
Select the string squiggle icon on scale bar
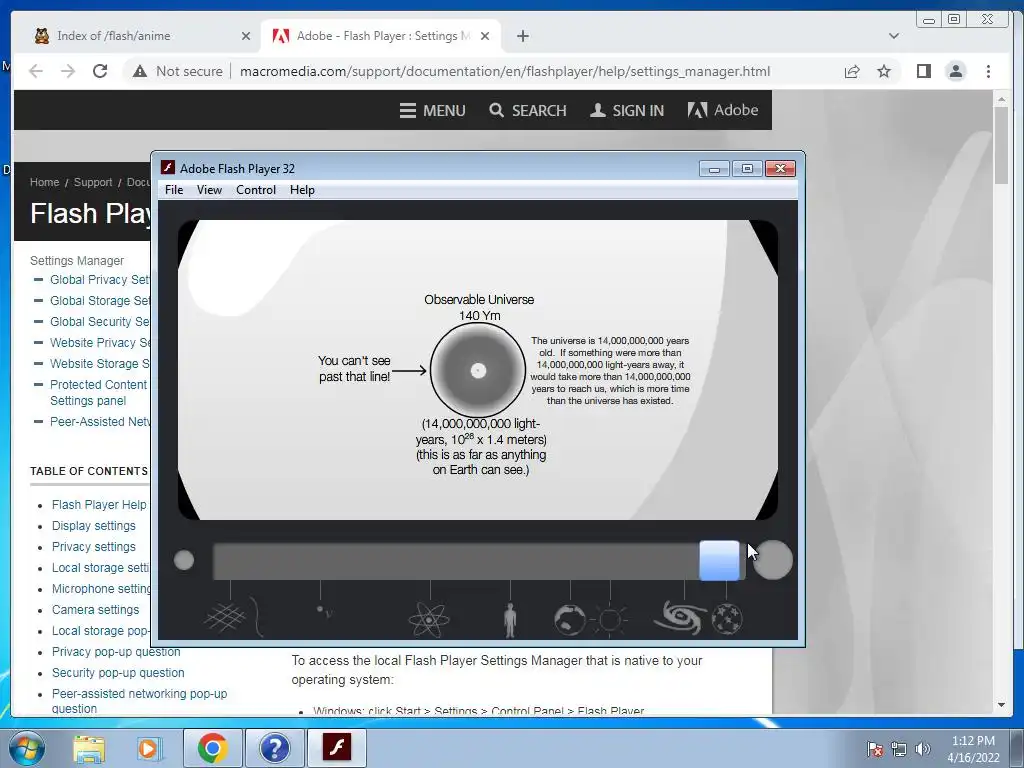(x=259, y=618)
